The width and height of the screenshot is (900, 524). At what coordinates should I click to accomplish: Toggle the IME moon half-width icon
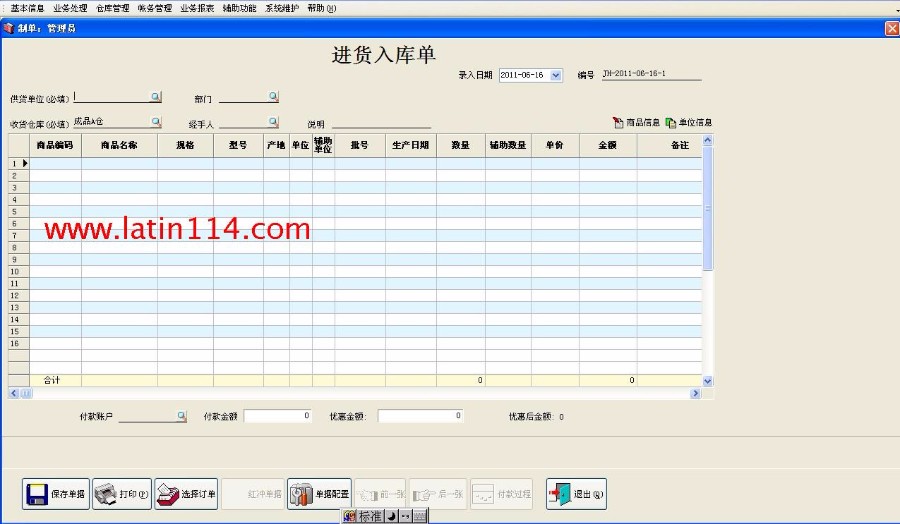pyautogui.click(x=391, y=516)
